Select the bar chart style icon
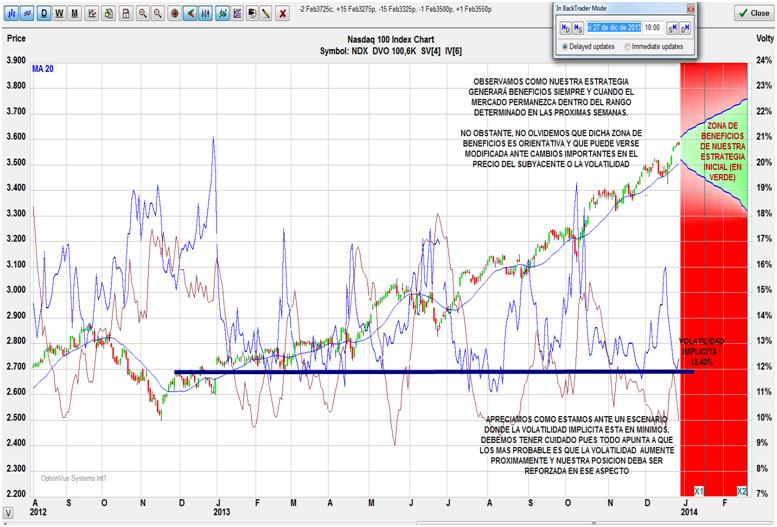This screenshot has height=527, width=777. pyautogui.click(x=11, y=13)
